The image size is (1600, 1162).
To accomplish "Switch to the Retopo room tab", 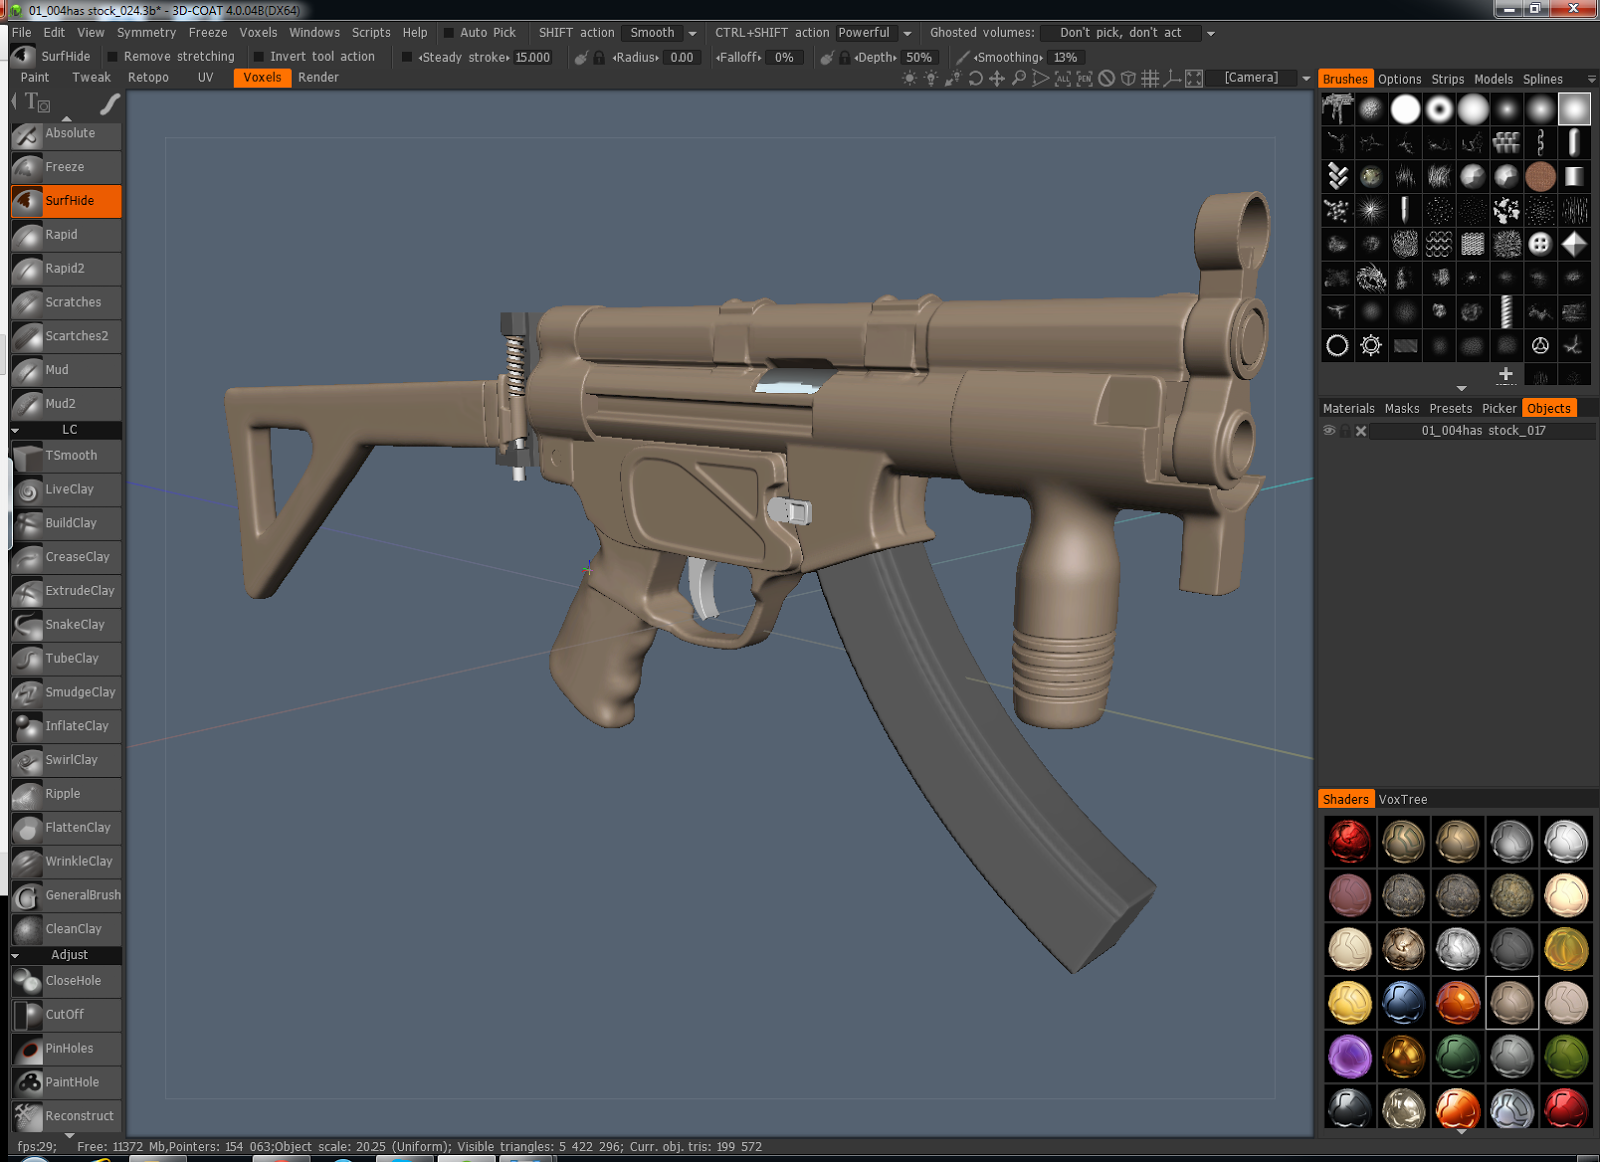I will [148, 78].
